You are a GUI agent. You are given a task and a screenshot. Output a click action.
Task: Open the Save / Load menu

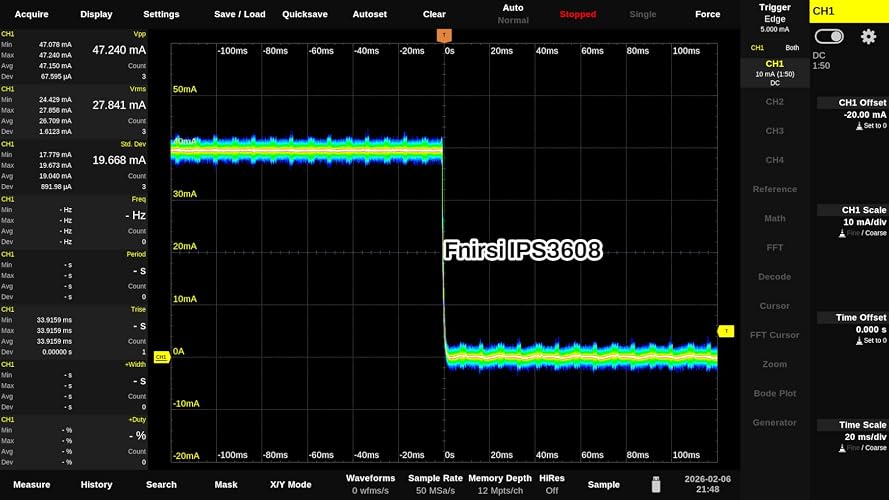tap(240, 14)
